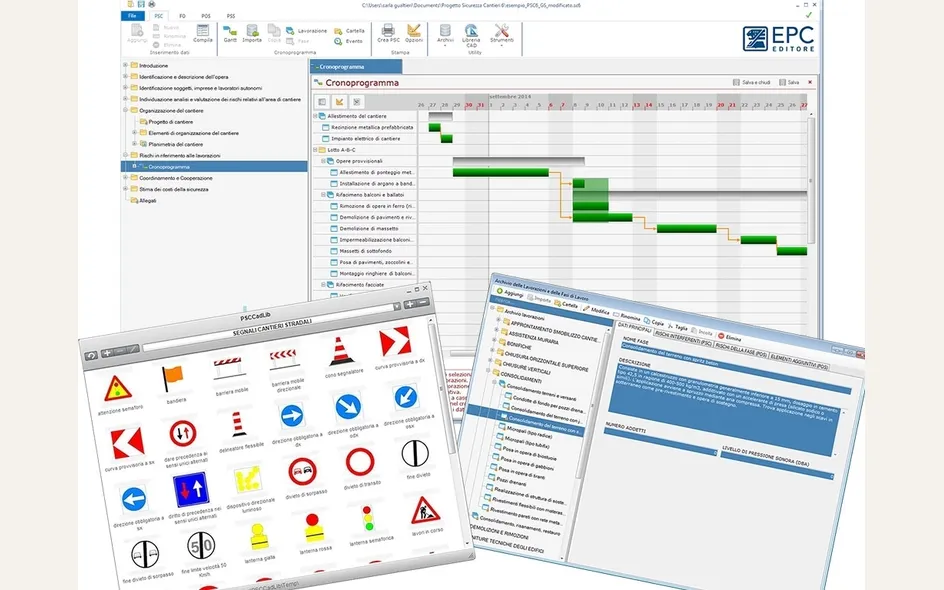Switch to the PSS ribbon tab
944x590 pixels.
tap(231, 16)
